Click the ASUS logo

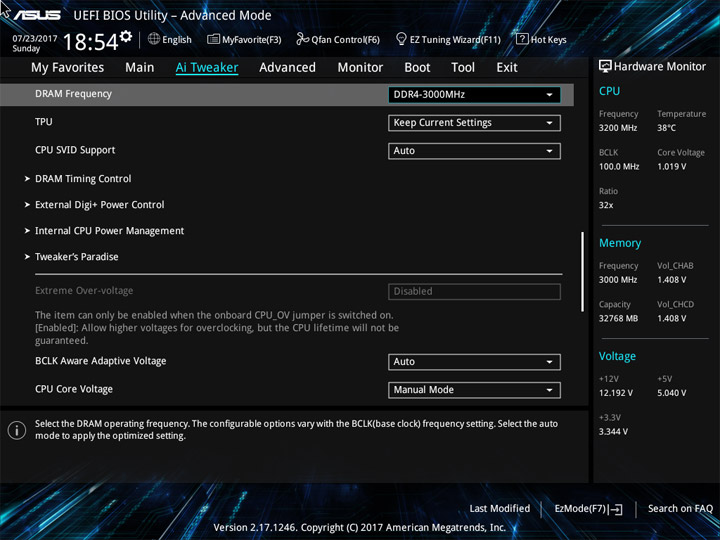pos(37,15)
